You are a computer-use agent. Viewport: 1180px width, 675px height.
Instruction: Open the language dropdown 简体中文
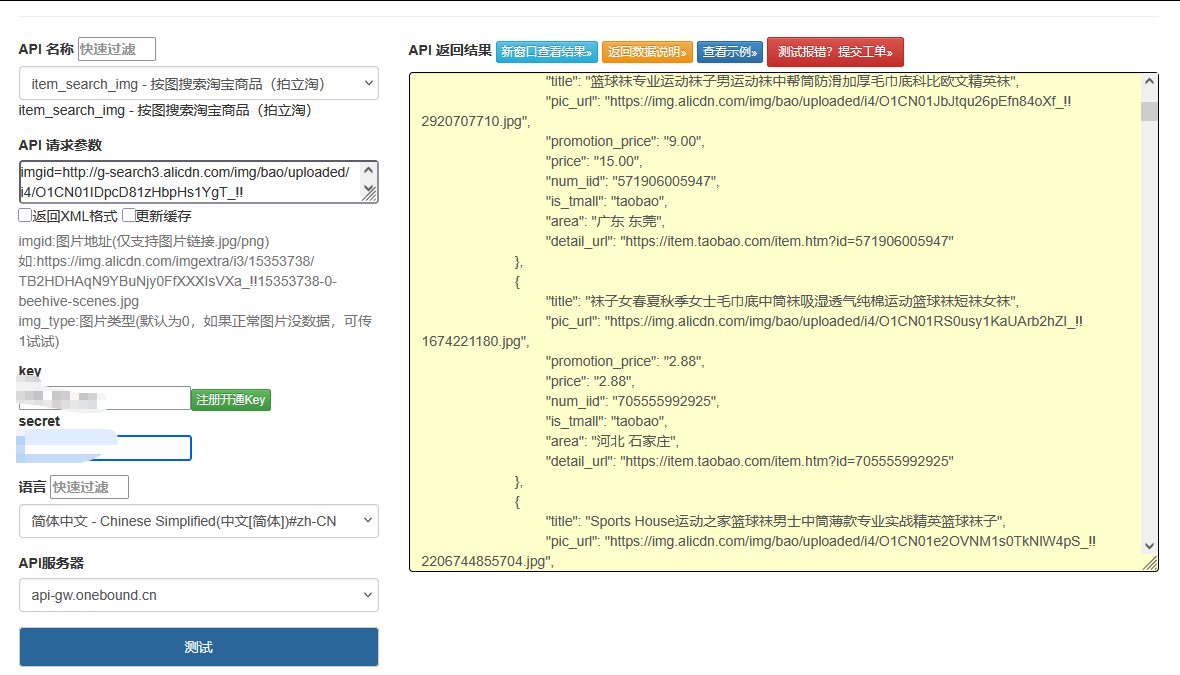(199, 521)
